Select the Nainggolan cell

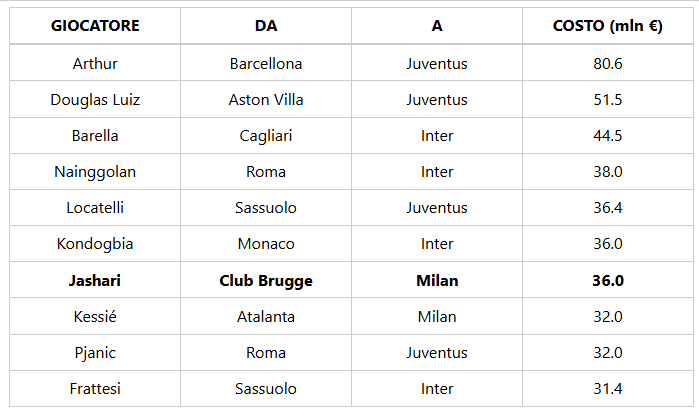[95, 172]
